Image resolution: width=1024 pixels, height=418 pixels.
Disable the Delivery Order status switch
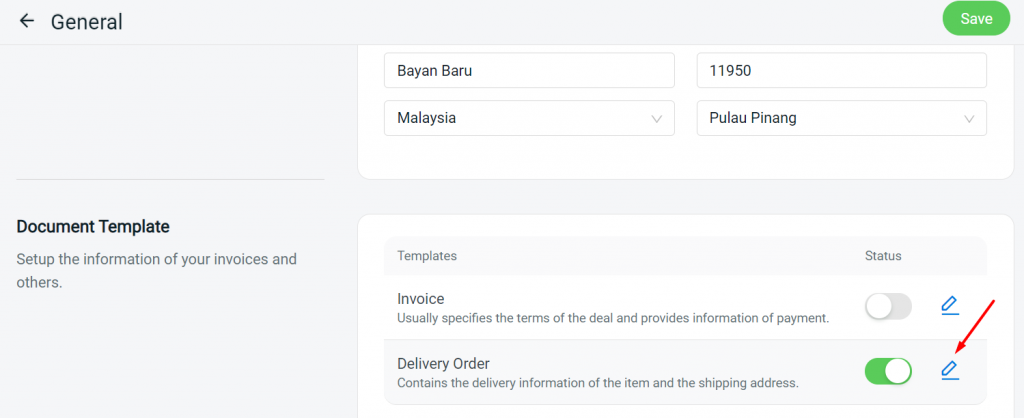click(888, 372)
